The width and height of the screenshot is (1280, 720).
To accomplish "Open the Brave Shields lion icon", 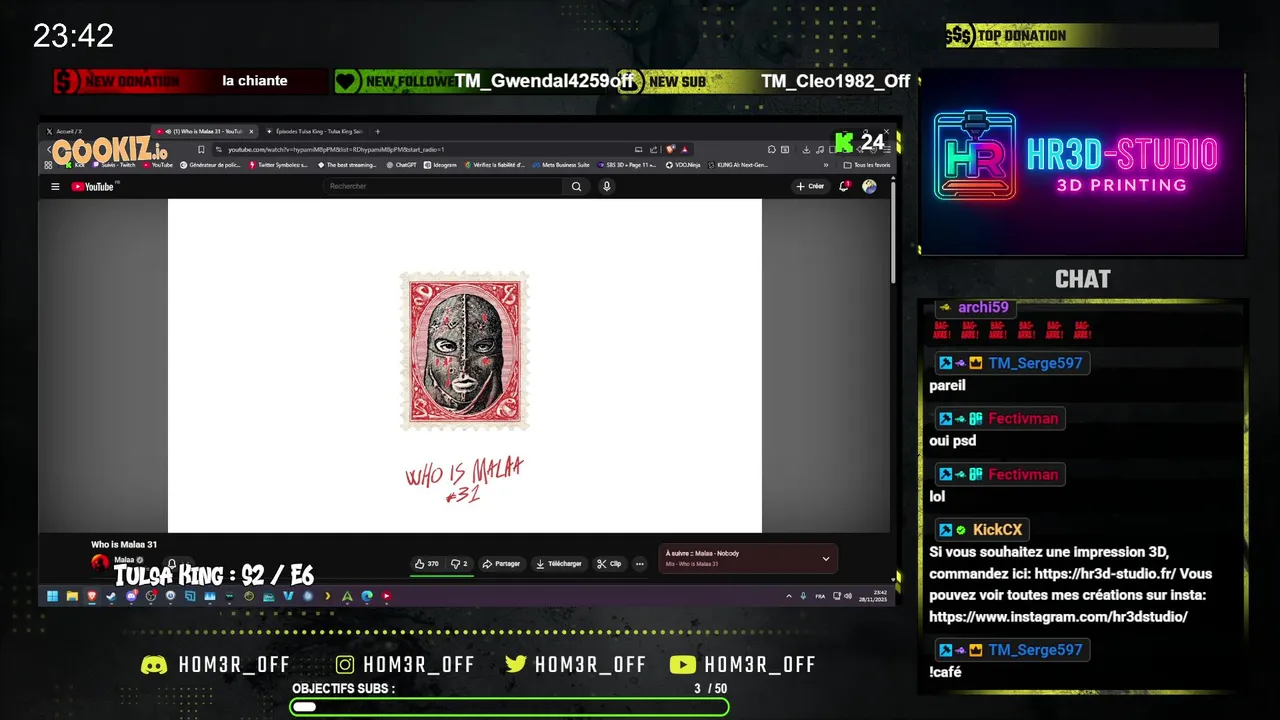I will pyautogui.click(x=670, y=150).
